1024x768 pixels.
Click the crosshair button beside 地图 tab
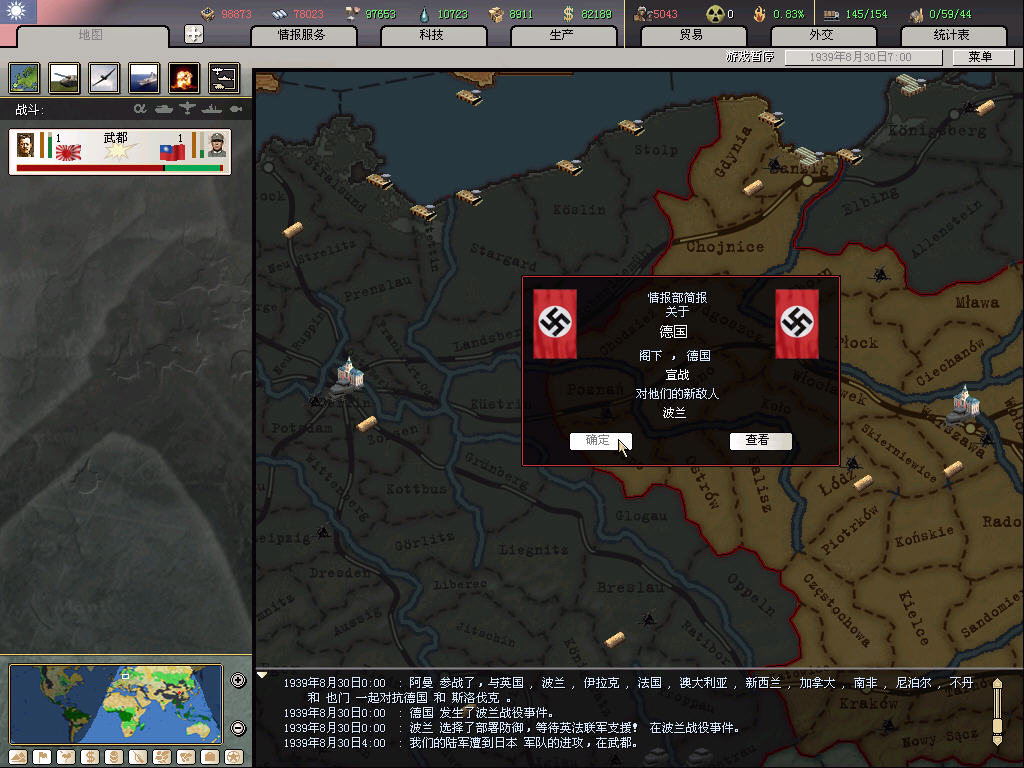tap(194, 34)
